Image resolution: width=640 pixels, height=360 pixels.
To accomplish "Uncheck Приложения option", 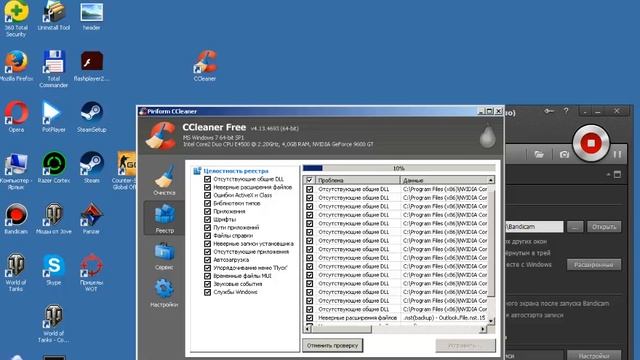I will pos(207,211).
